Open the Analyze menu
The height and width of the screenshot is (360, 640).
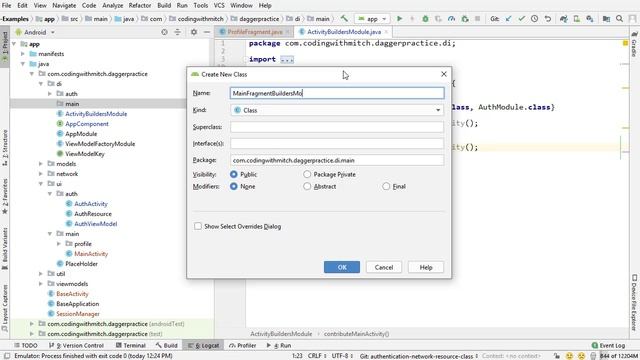[x=113, y=5]
